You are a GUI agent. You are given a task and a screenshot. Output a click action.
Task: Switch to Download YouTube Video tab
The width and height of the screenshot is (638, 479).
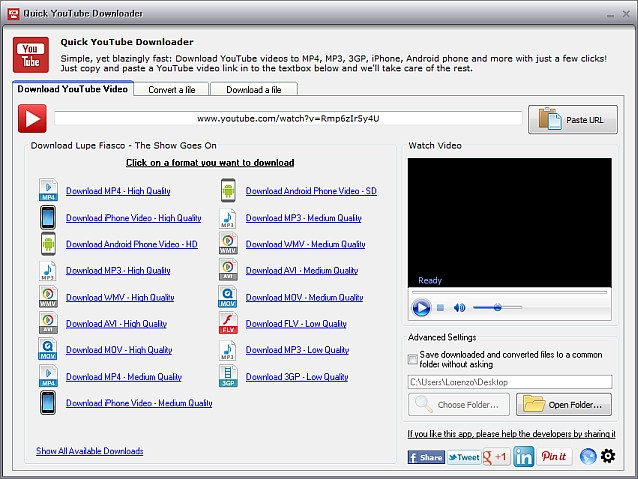pyautogui.click(x=72, y=89)
